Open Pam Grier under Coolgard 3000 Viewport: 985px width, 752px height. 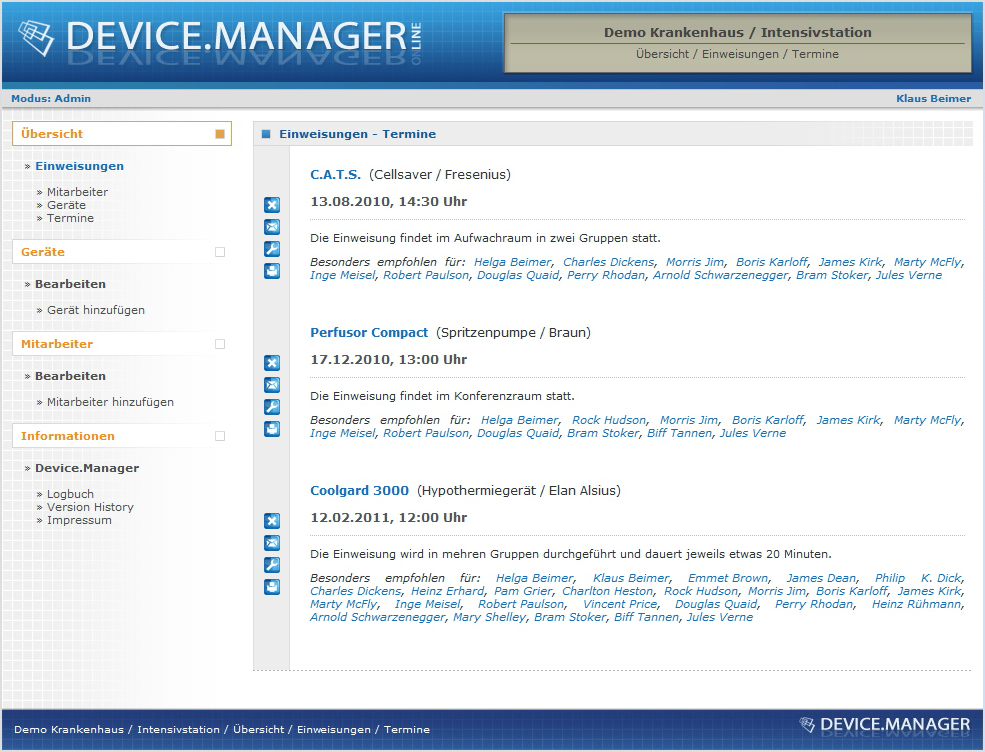click(x=523, y=591)
